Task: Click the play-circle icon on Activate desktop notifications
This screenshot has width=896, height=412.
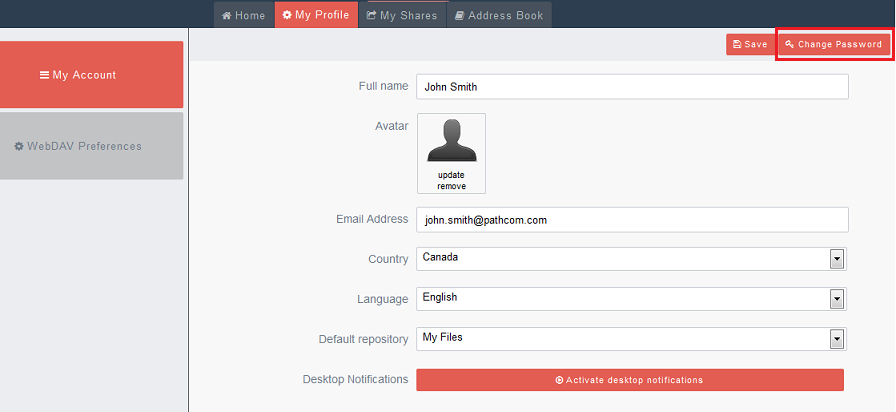Action: point(559,380)
